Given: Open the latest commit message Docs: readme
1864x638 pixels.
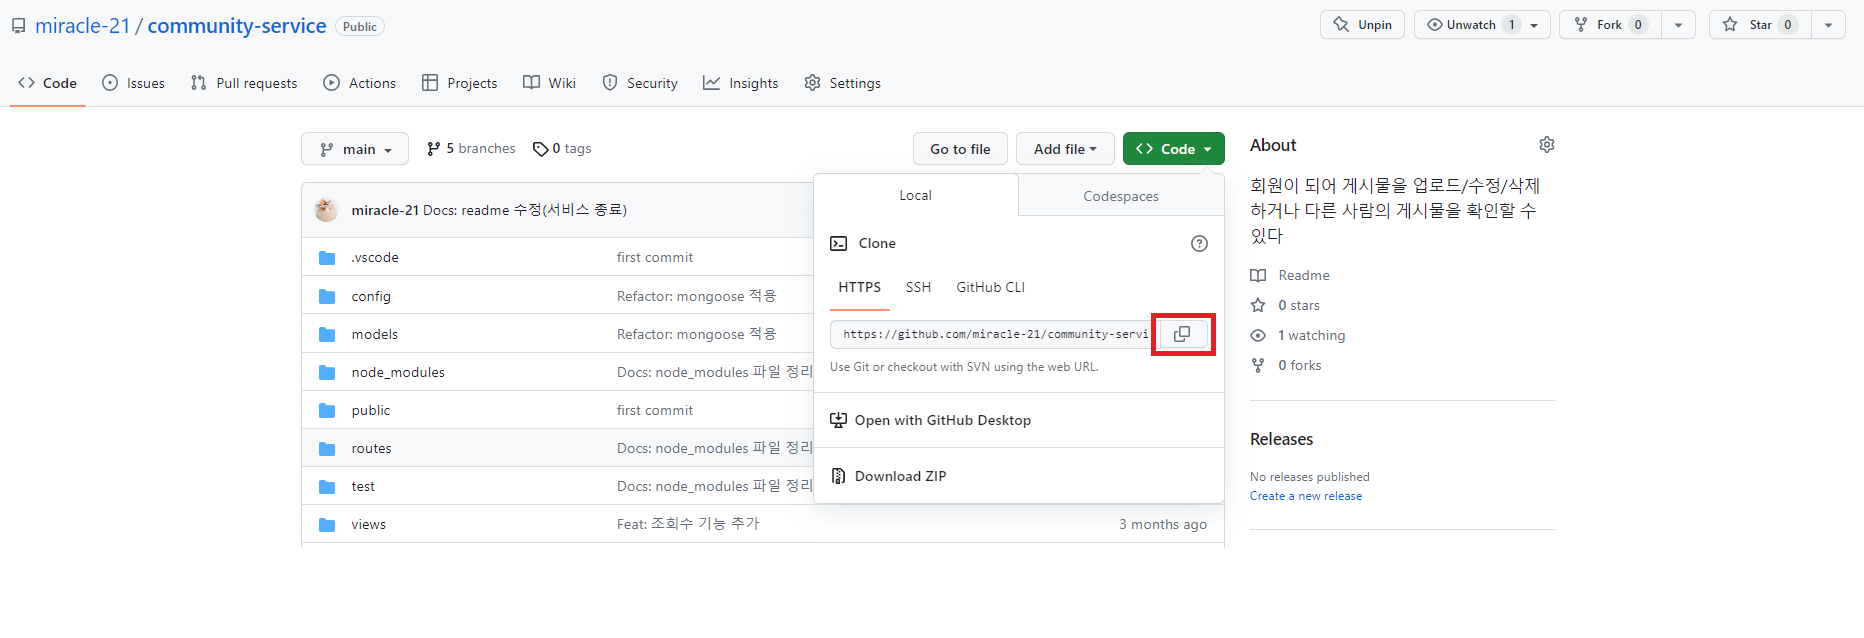Looking at the screenshot, I should 525,210.
